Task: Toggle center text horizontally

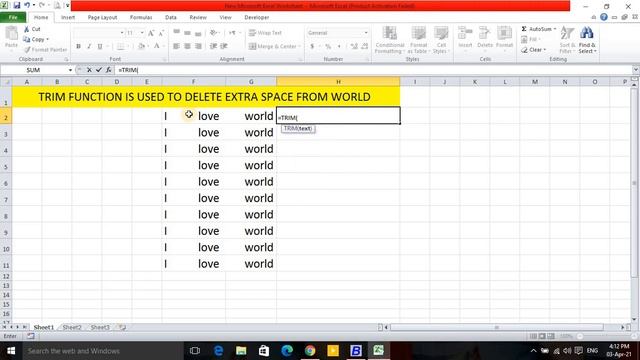Action: 187,47
